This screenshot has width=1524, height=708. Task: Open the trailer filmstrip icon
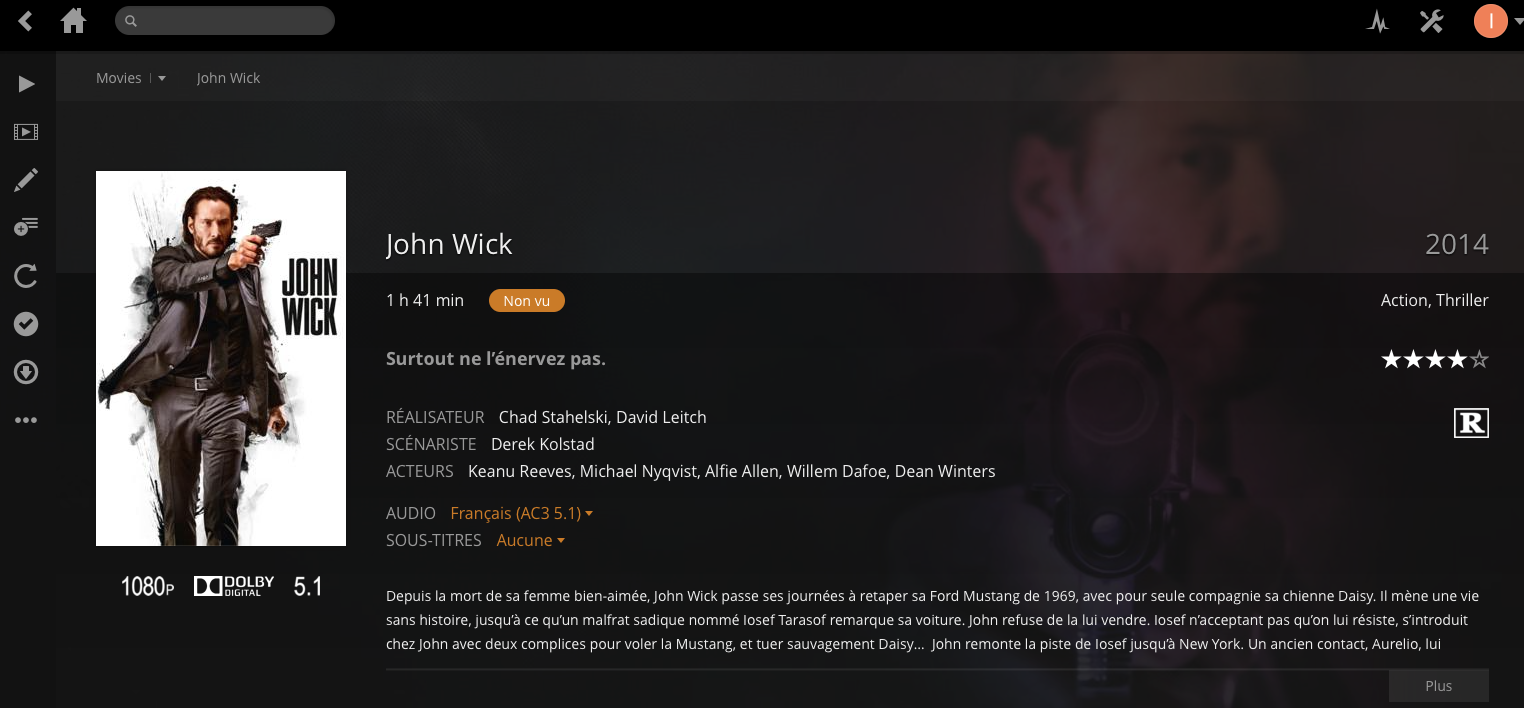(x=26, y=132)
